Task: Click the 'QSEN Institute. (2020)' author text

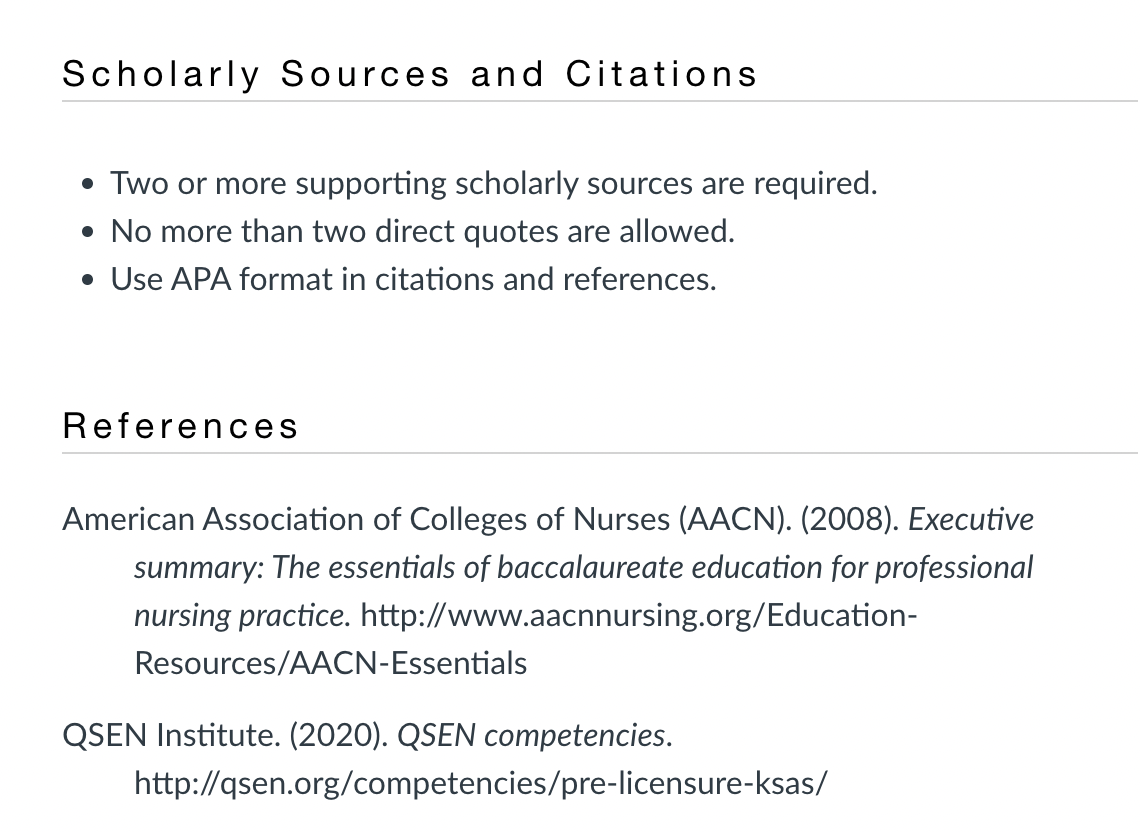Action: [225, 735]
